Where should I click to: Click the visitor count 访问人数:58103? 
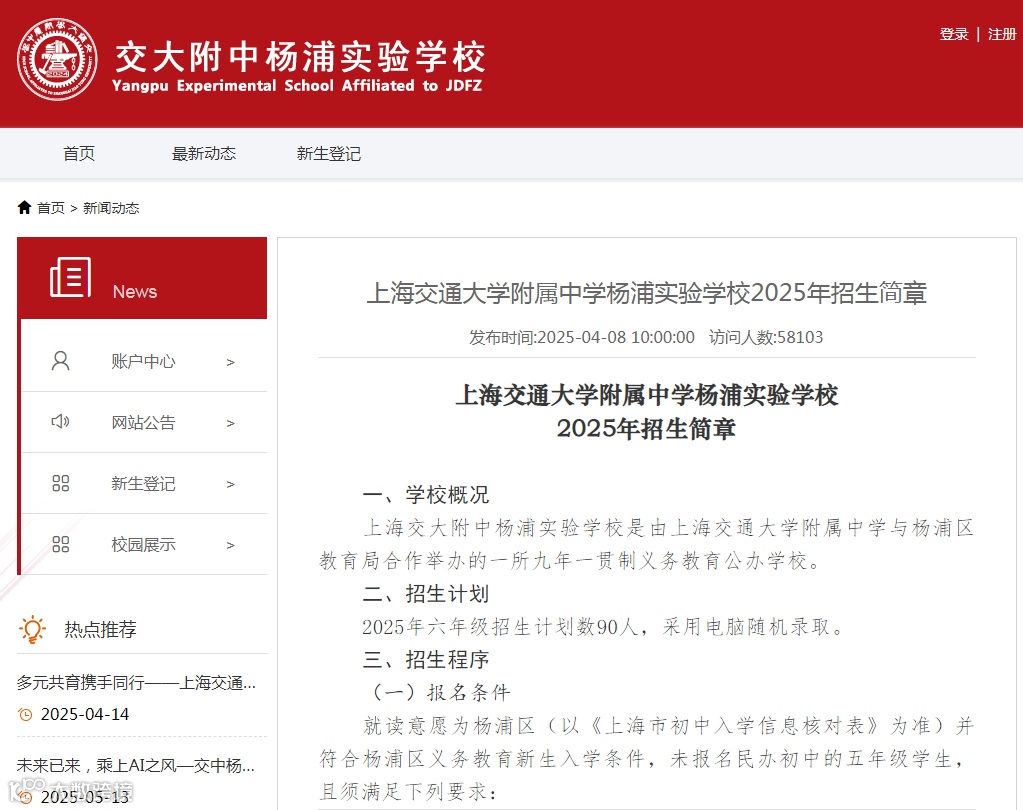(x=766, y=337)
